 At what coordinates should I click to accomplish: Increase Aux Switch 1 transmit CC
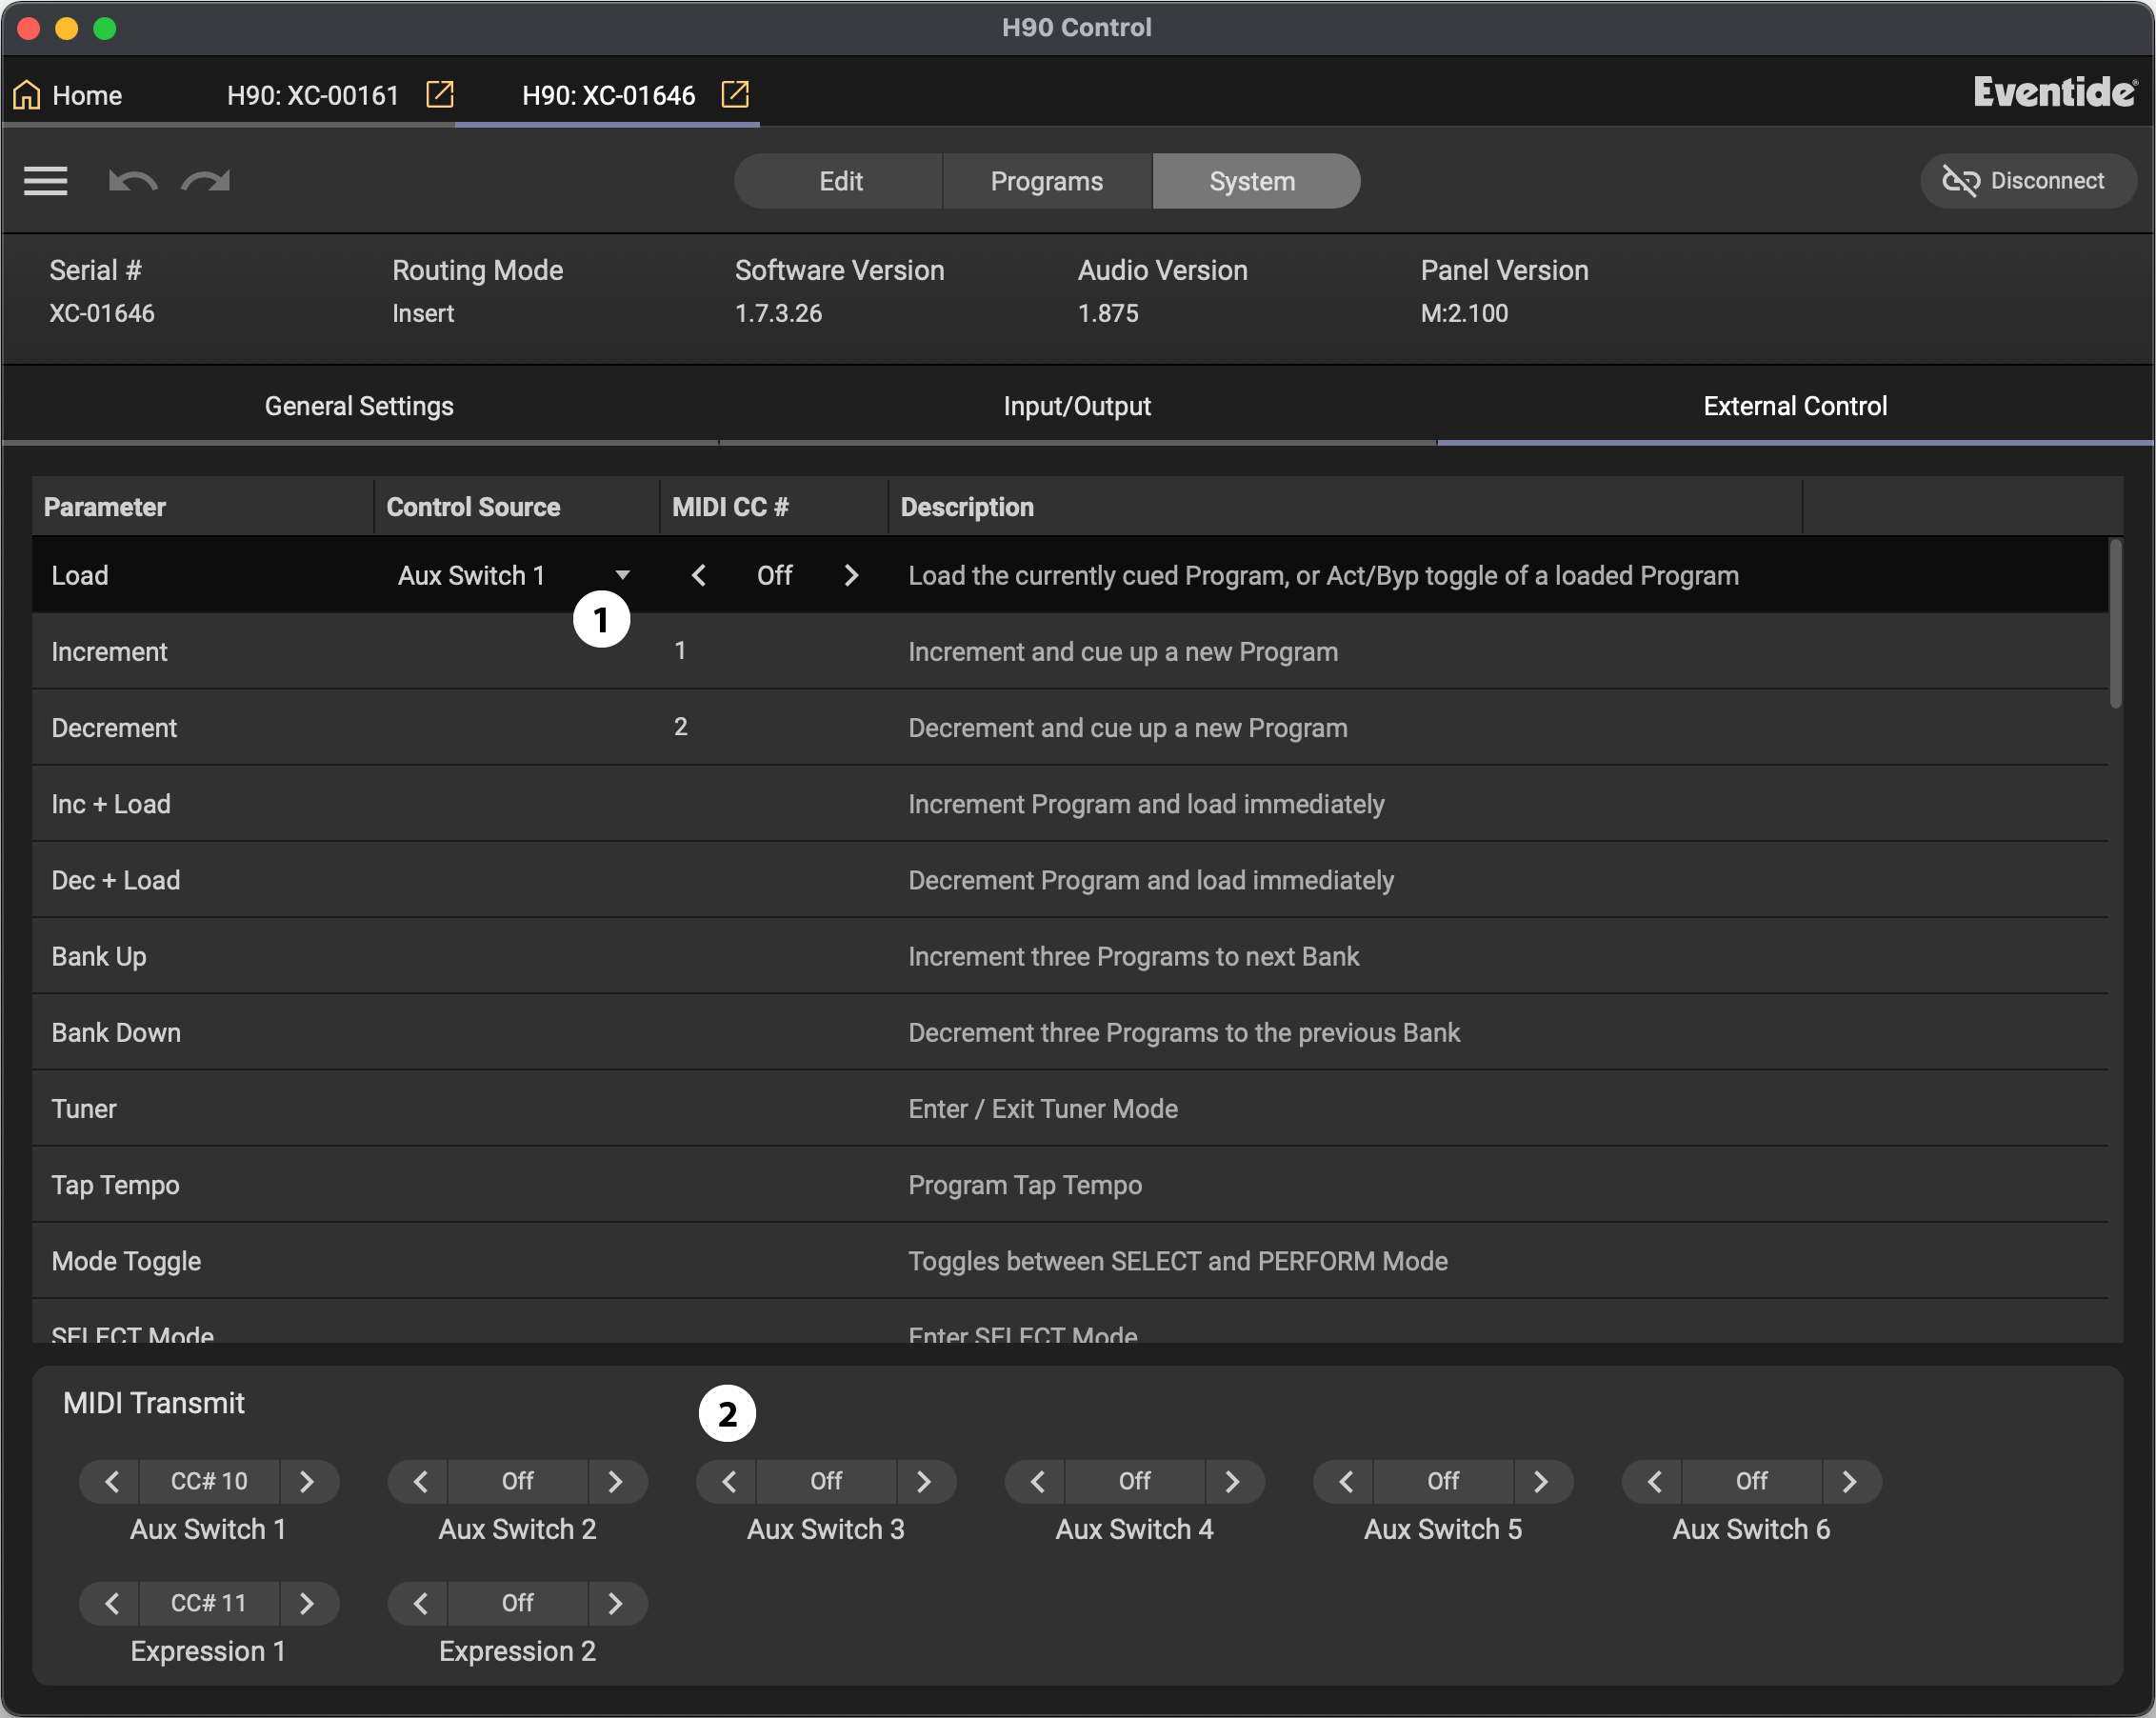[307, 1481]
